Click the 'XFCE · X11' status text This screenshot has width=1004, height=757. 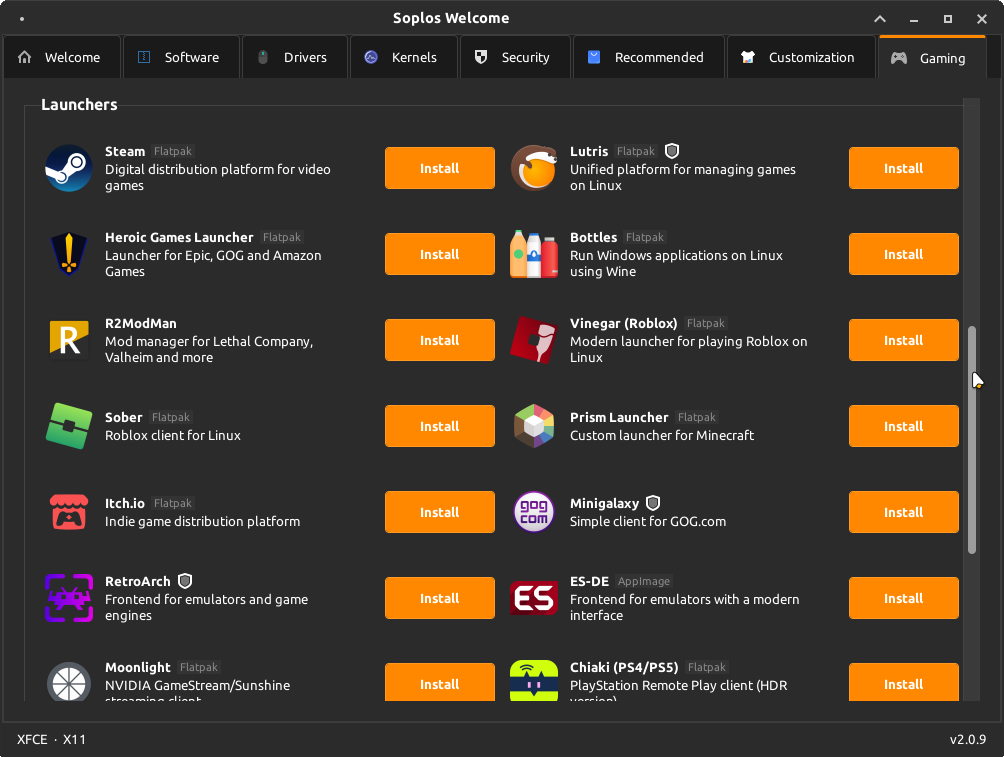click(51, 739)
